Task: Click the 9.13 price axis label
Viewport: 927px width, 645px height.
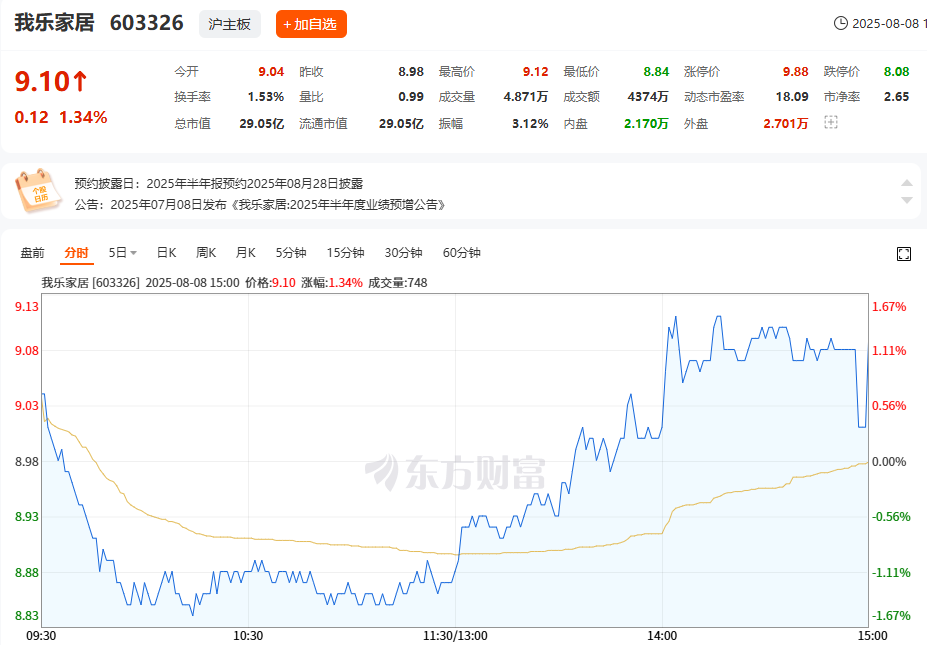Action: pos(27,306)
